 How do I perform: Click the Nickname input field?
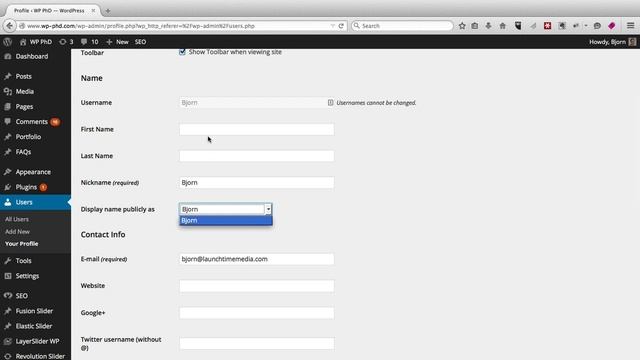(256, 182)
